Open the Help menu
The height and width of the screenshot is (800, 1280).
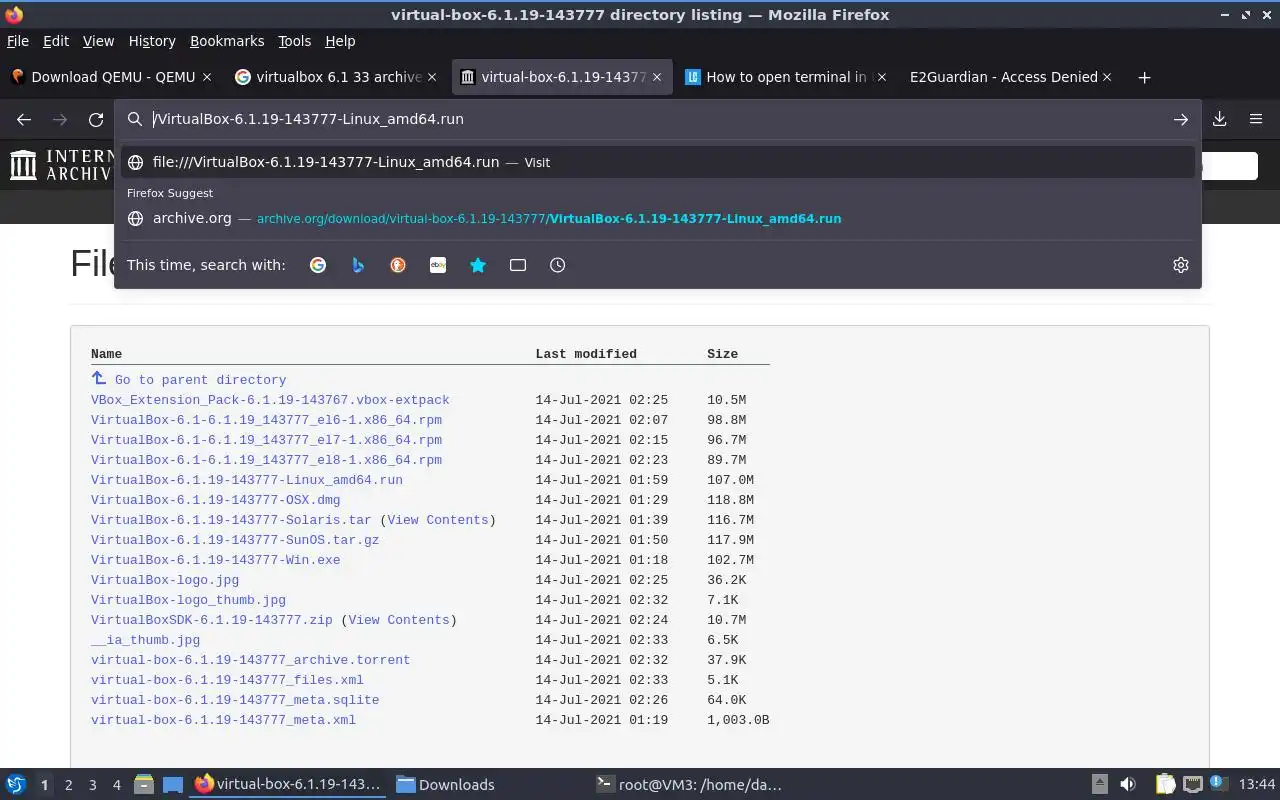pyautogui.click(x=340, y=41)
